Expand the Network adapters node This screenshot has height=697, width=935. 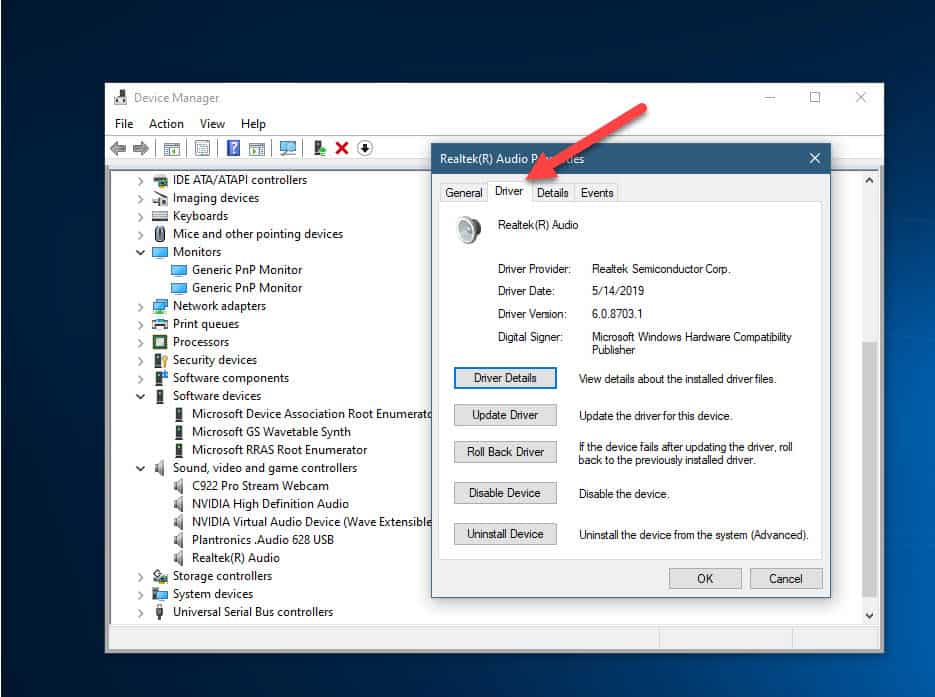click(x=140, y=306)
